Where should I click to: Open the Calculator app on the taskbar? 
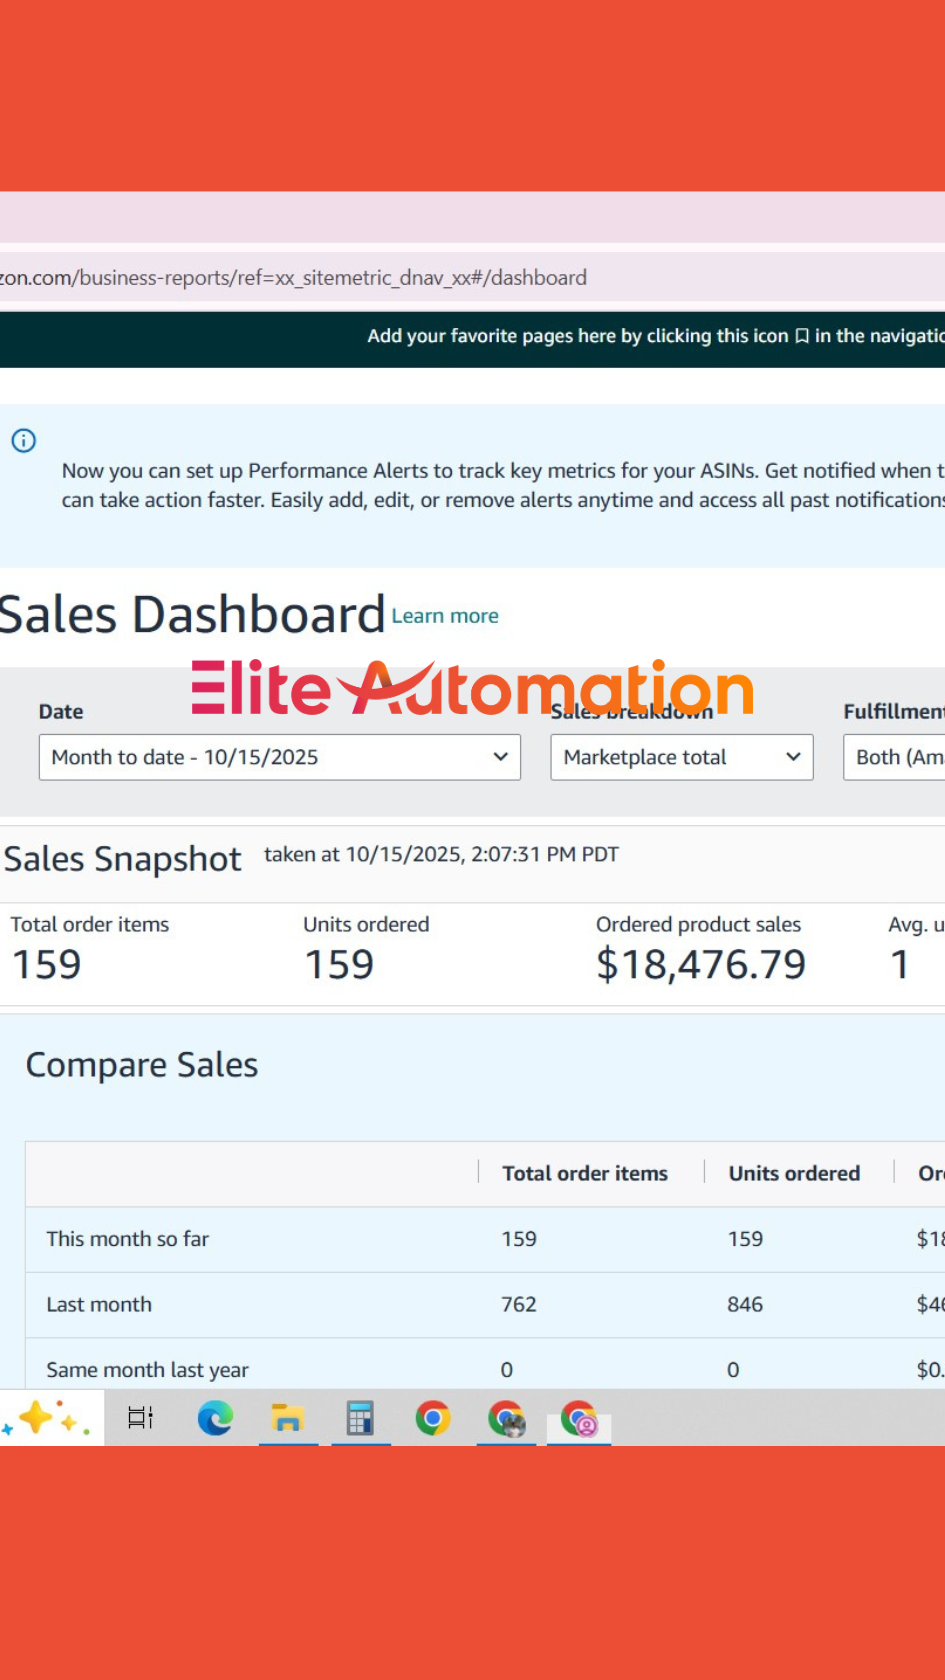click(x=360, y=1418)
